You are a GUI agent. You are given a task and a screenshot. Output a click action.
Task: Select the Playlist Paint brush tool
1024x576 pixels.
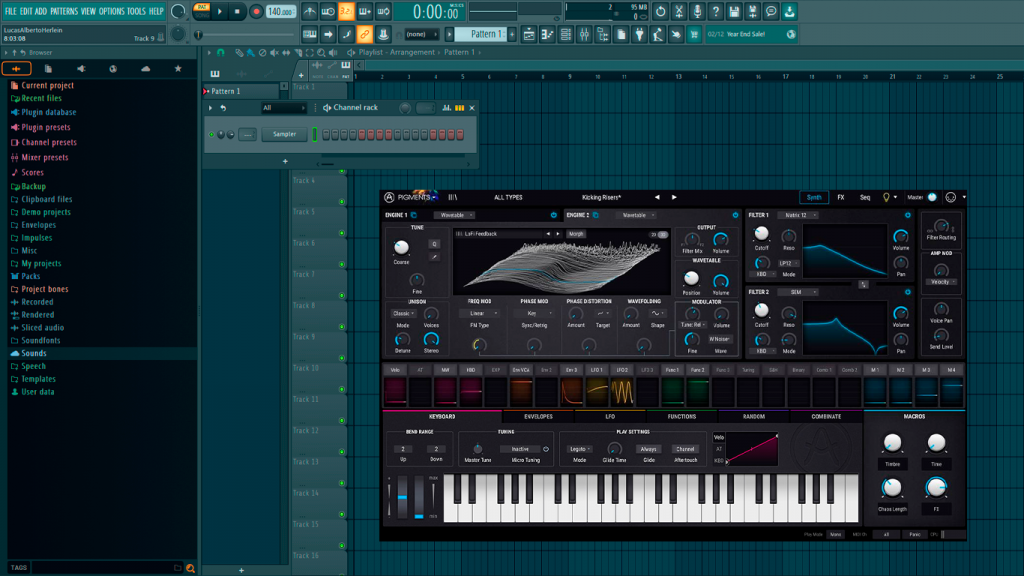pyautogui.click(x=251, y=53)
